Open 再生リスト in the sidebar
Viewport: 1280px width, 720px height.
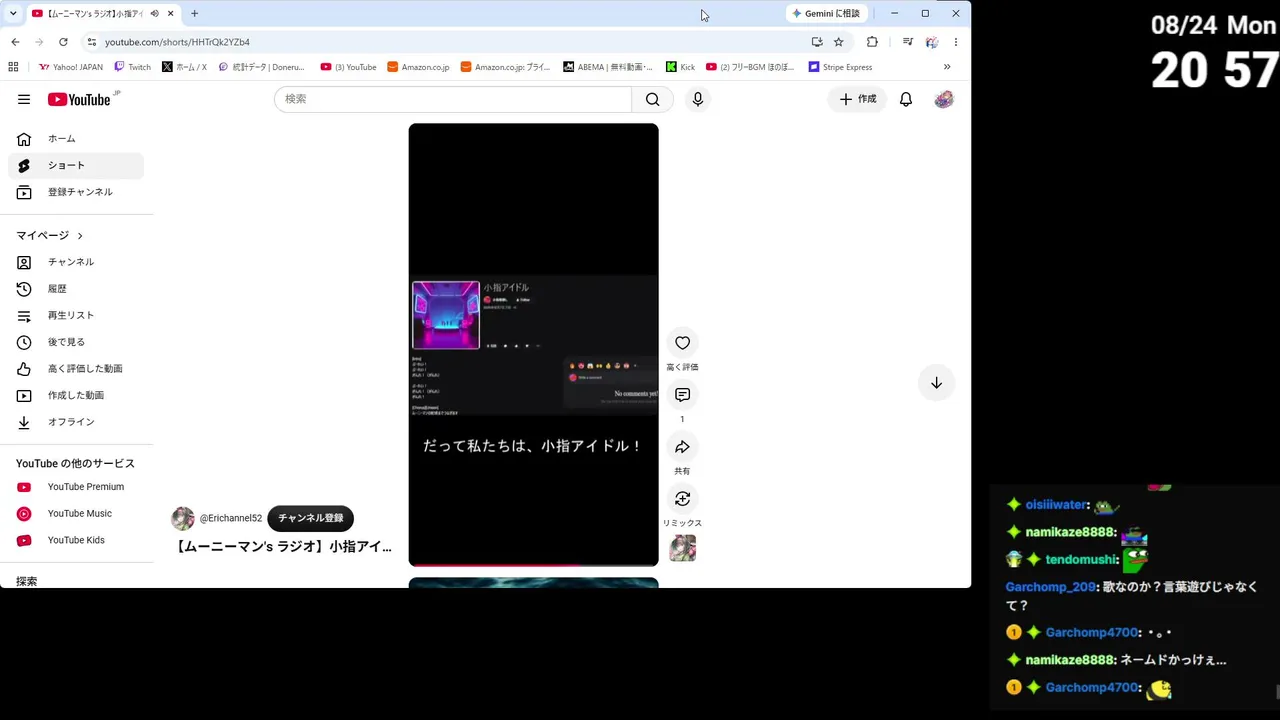tap(76, 316)
